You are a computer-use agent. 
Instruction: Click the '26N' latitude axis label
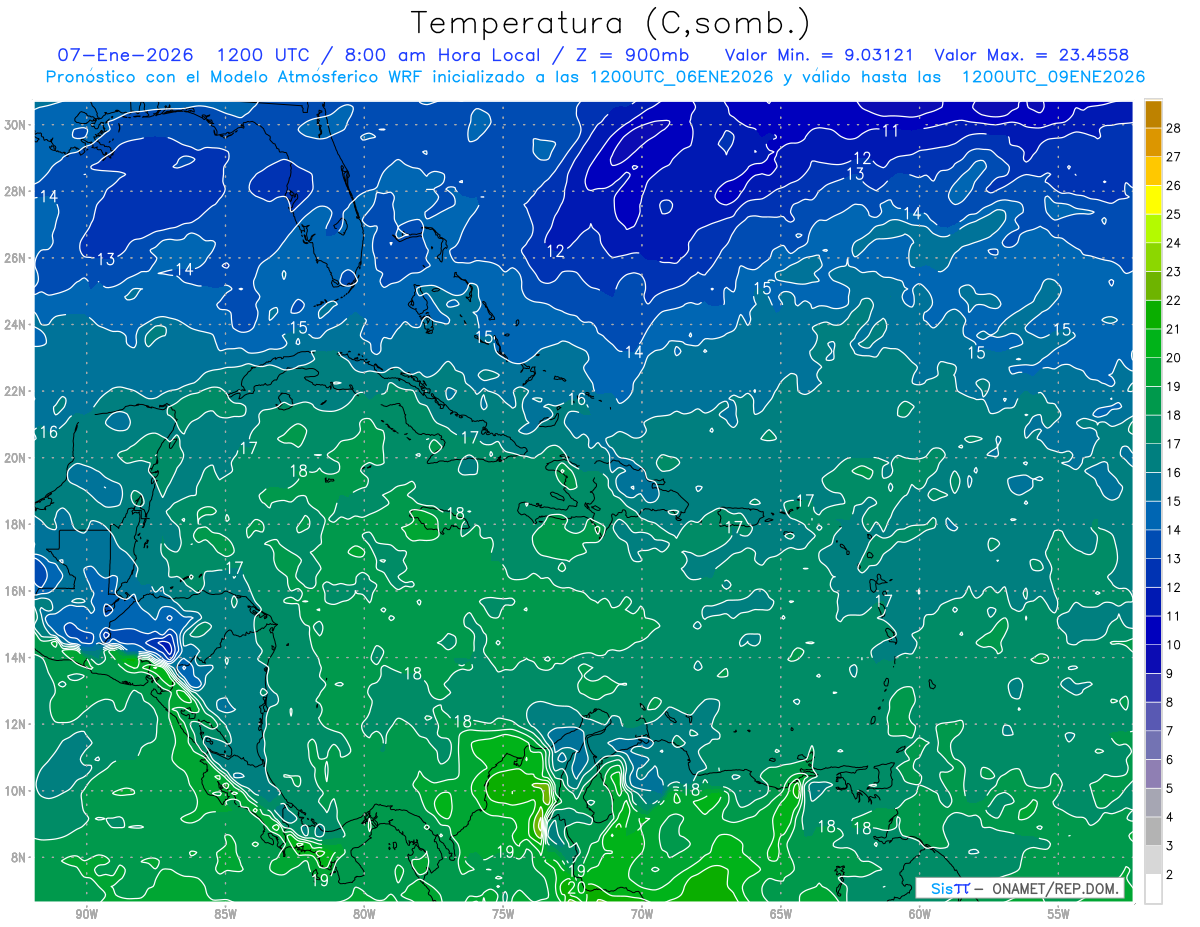click(14, 258)
